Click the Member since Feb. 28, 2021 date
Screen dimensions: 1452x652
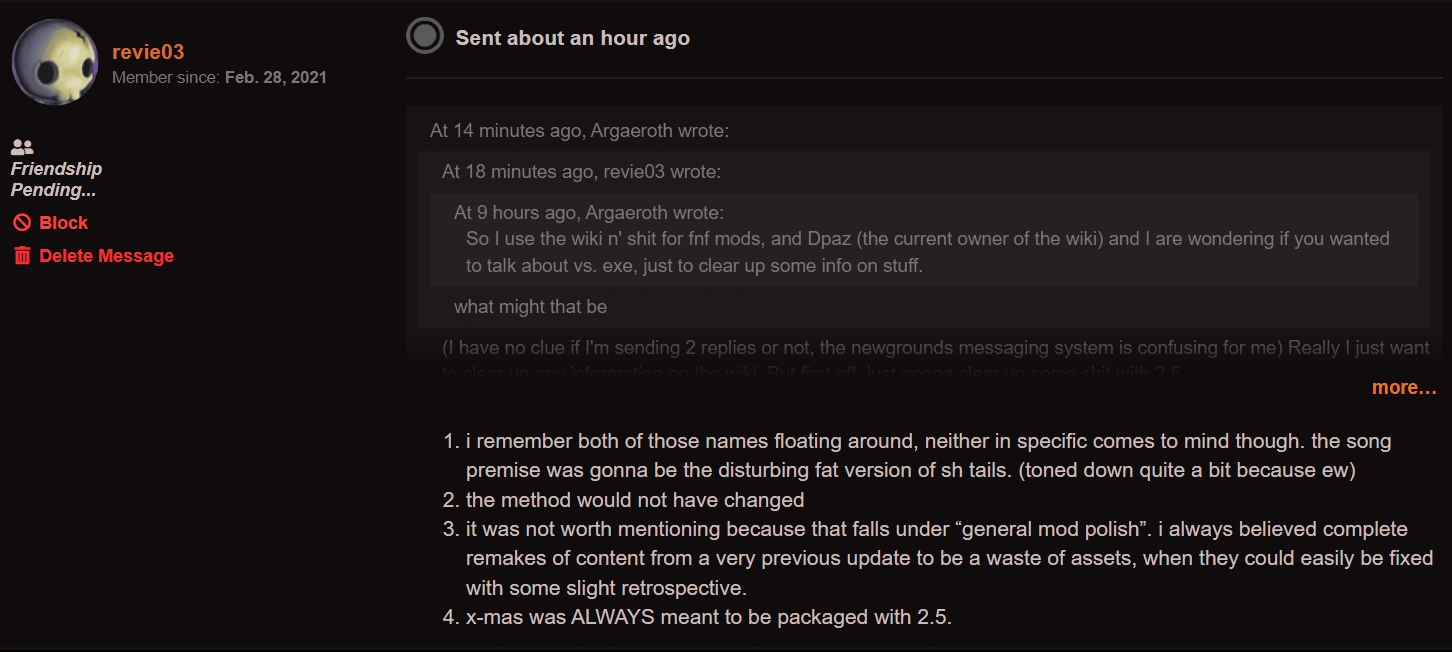(275, 77)
